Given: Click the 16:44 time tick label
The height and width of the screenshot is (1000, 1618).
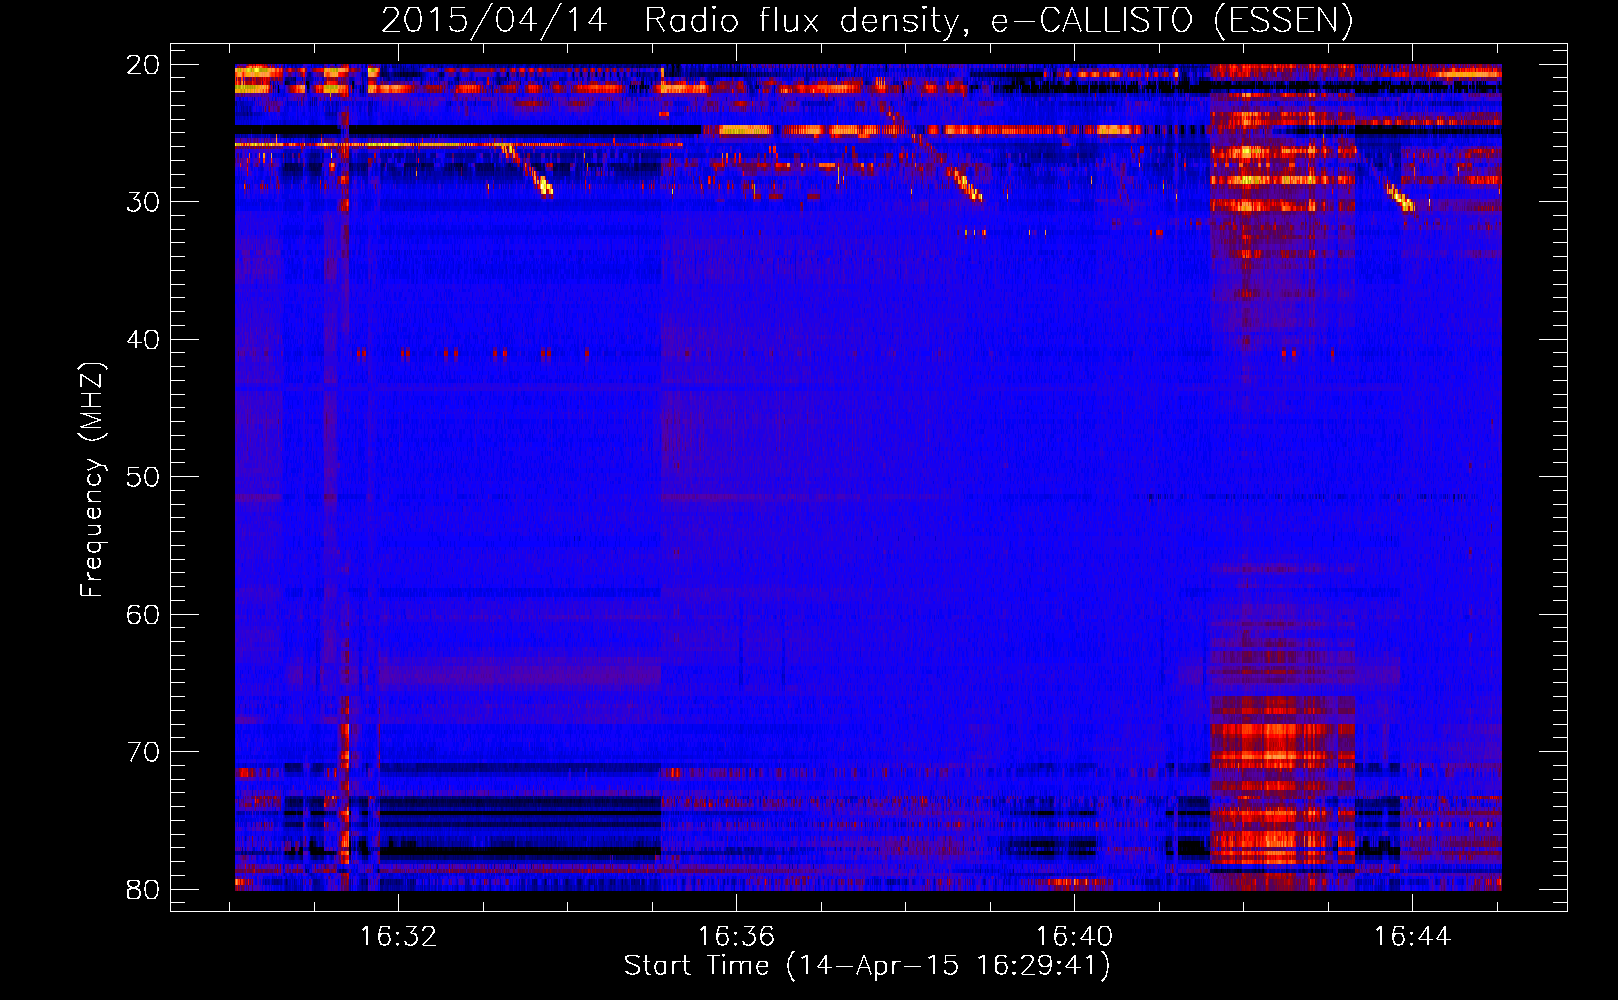Looking at the screenshot, I should coord(1412,937).
